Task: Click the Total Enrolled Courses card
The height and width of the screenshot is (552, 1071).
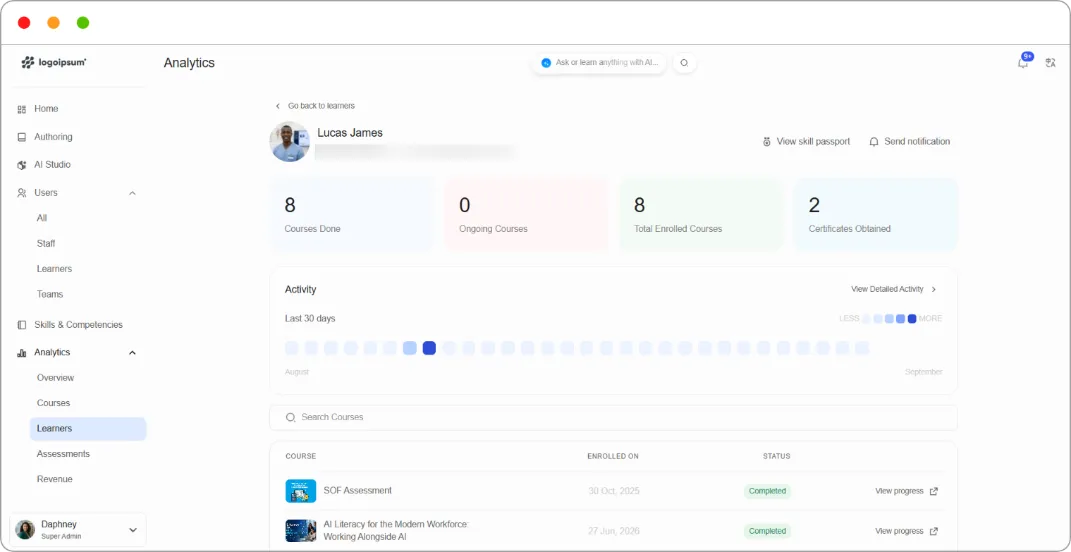Action: tap(701, 215)
